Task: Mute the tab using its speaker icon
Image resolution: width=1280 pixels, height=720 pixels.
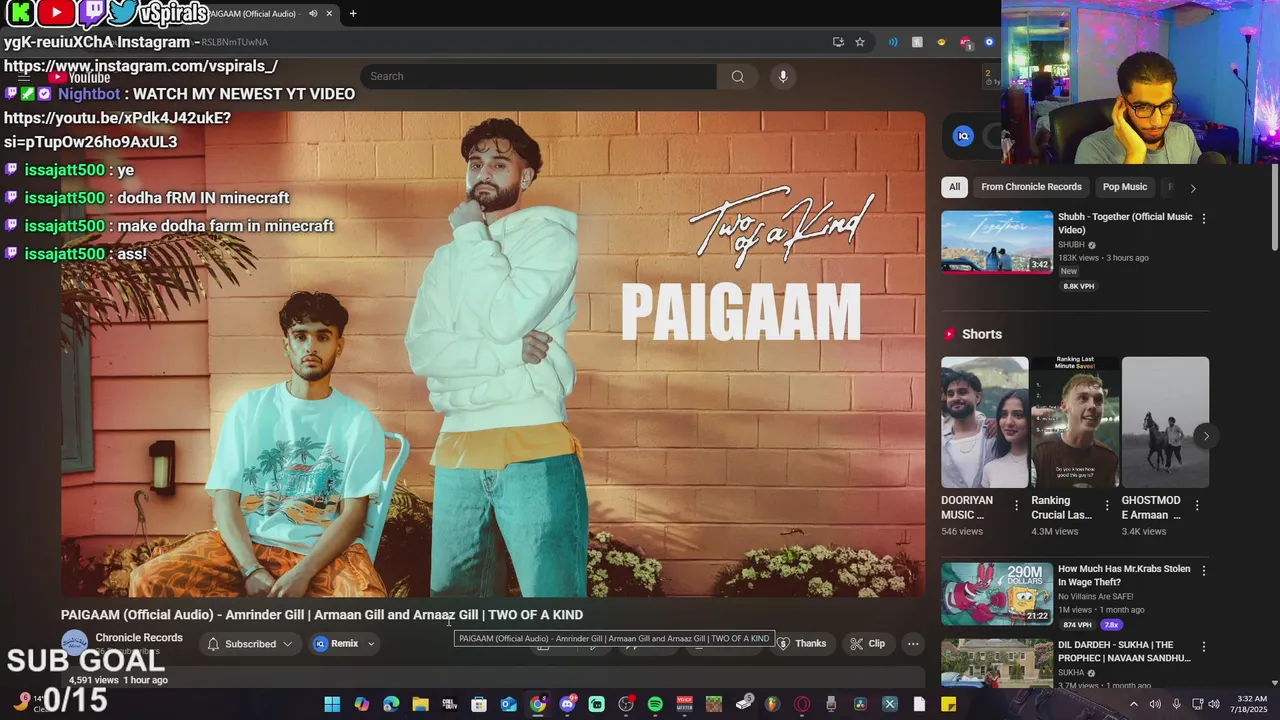Action: point(313,13)
